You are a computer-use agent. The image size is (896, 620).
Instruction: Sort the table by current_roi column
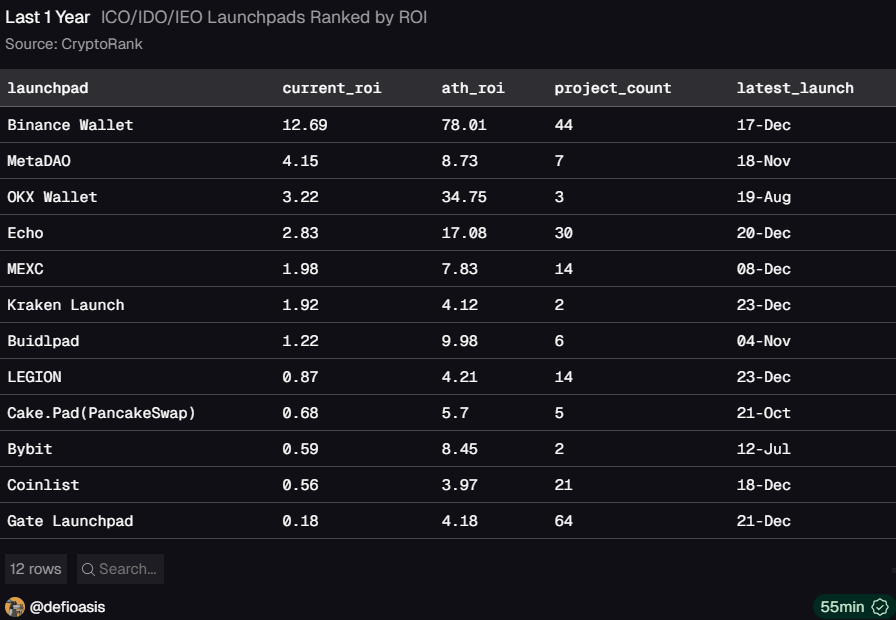coord(332,88)
